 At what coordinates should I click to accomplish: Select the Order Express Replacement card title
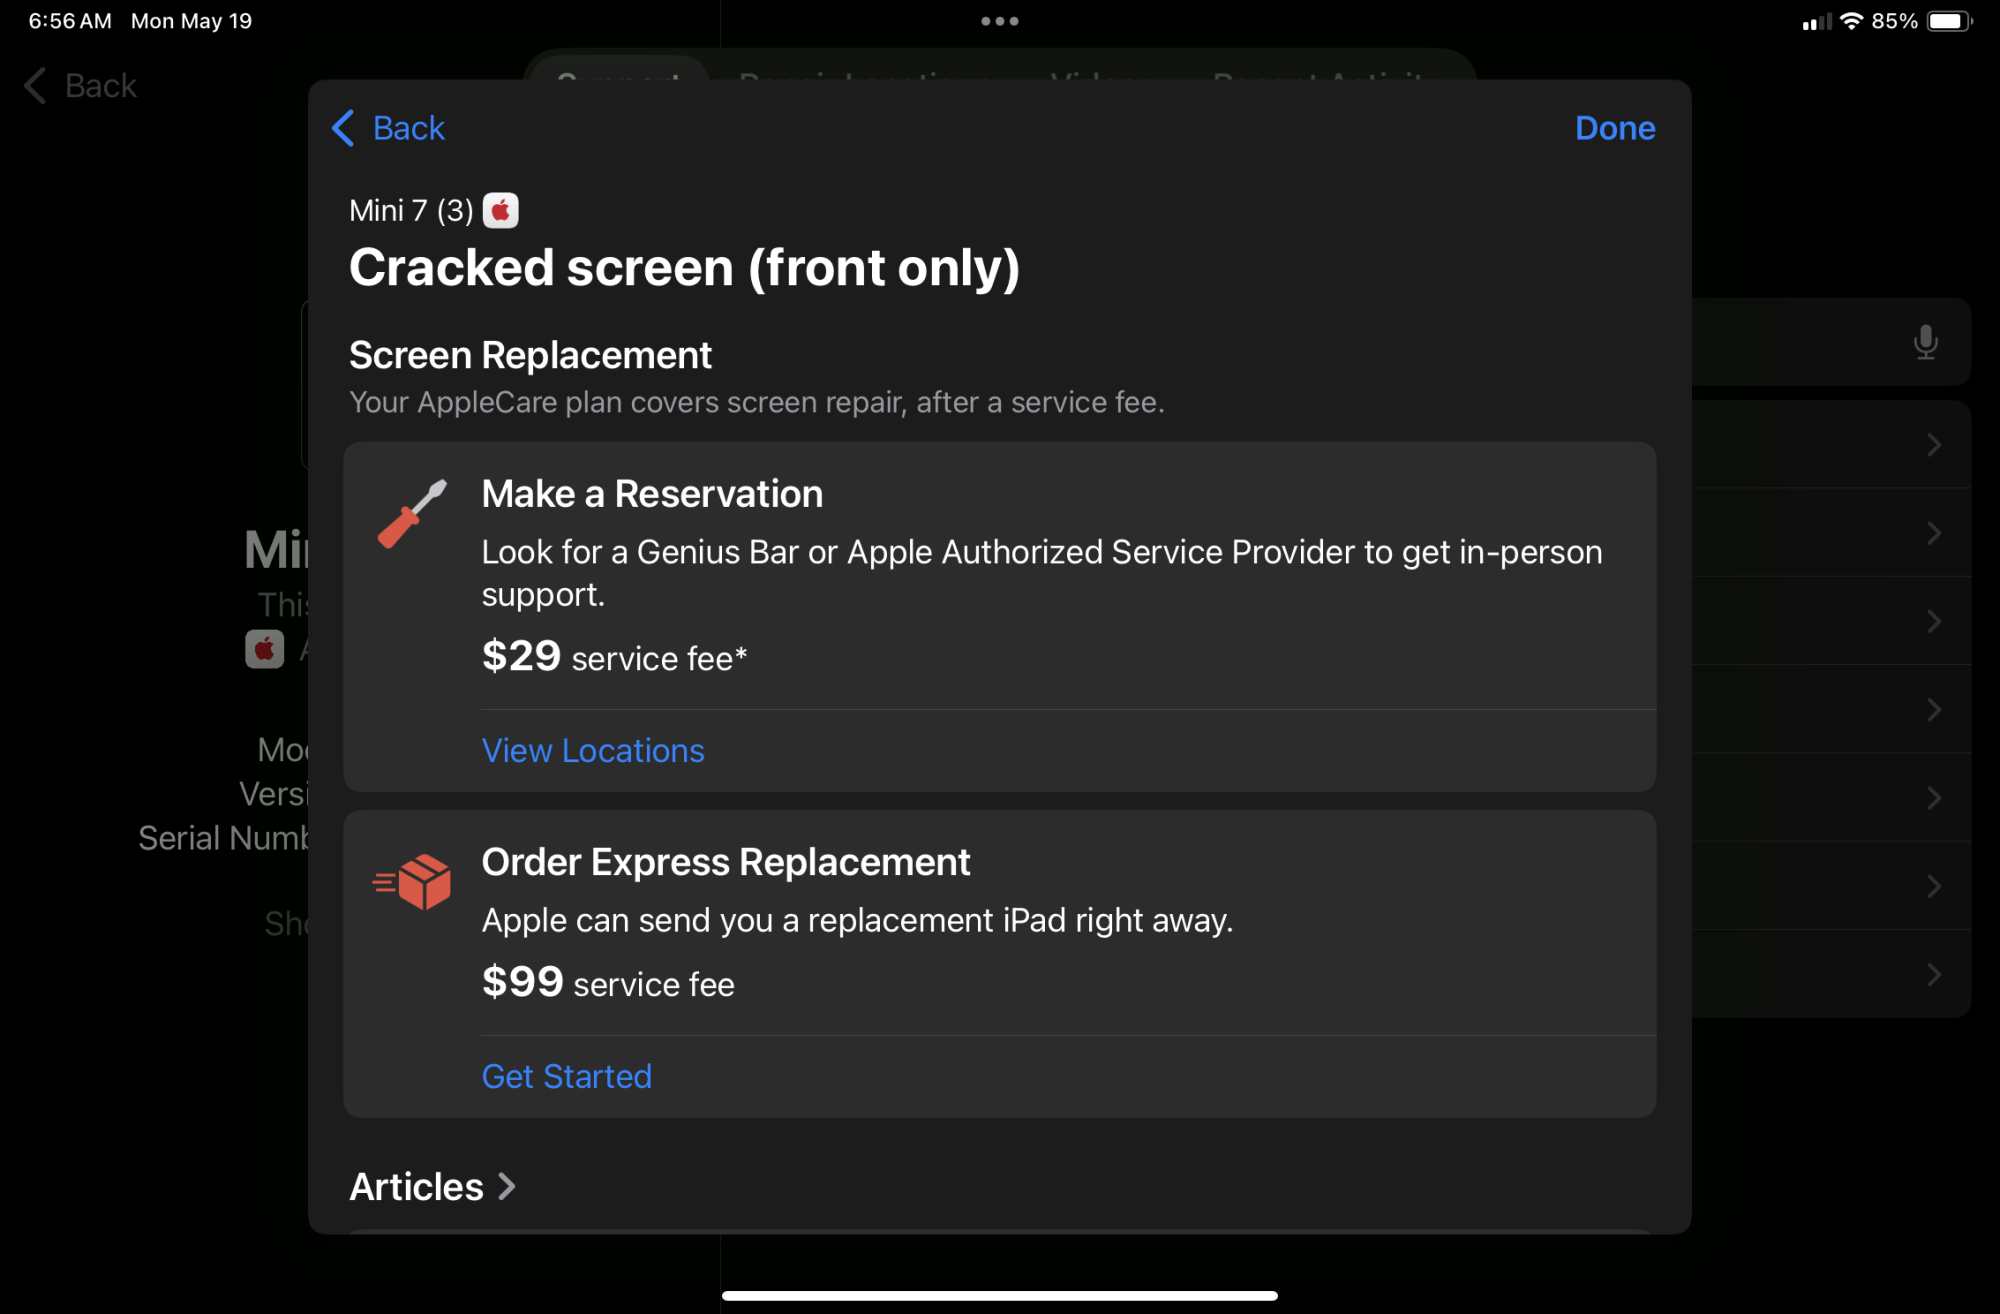pyautogui.click(x=726, y=862)
